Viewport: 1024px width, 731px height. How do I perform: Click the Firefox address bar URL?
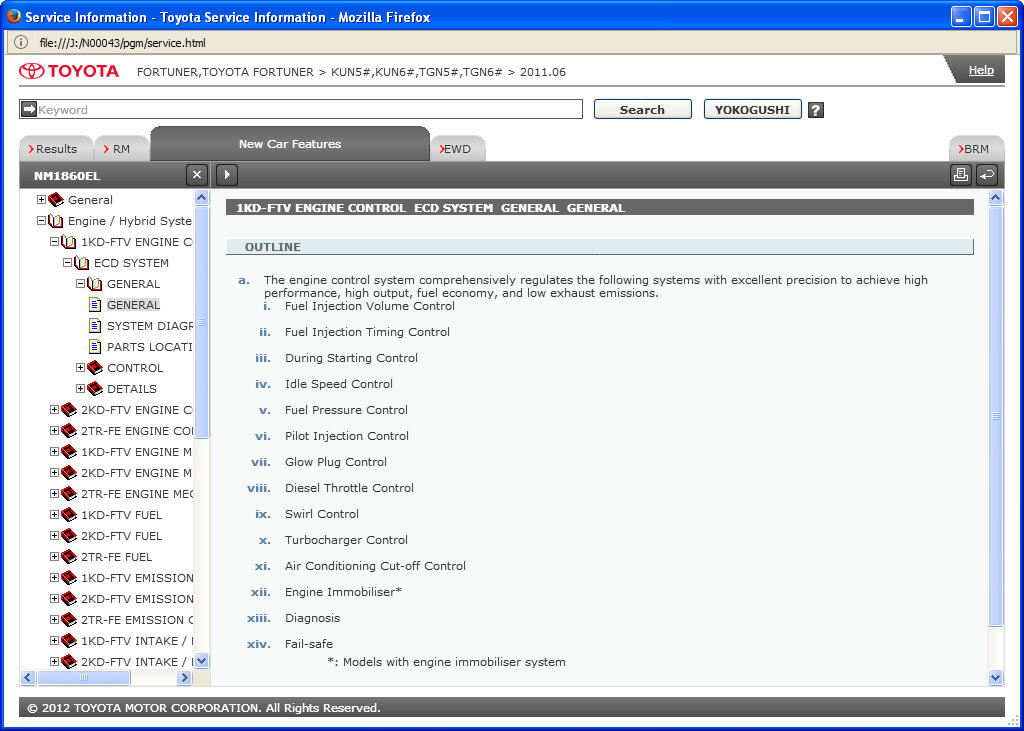pos(122,43)
